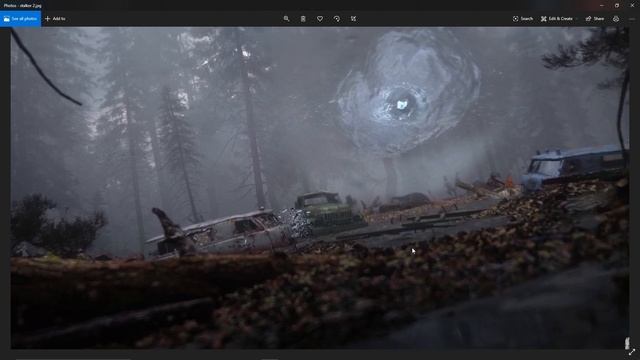Restore down the Photos window
640x360 pixels.
tap(617, 5)
